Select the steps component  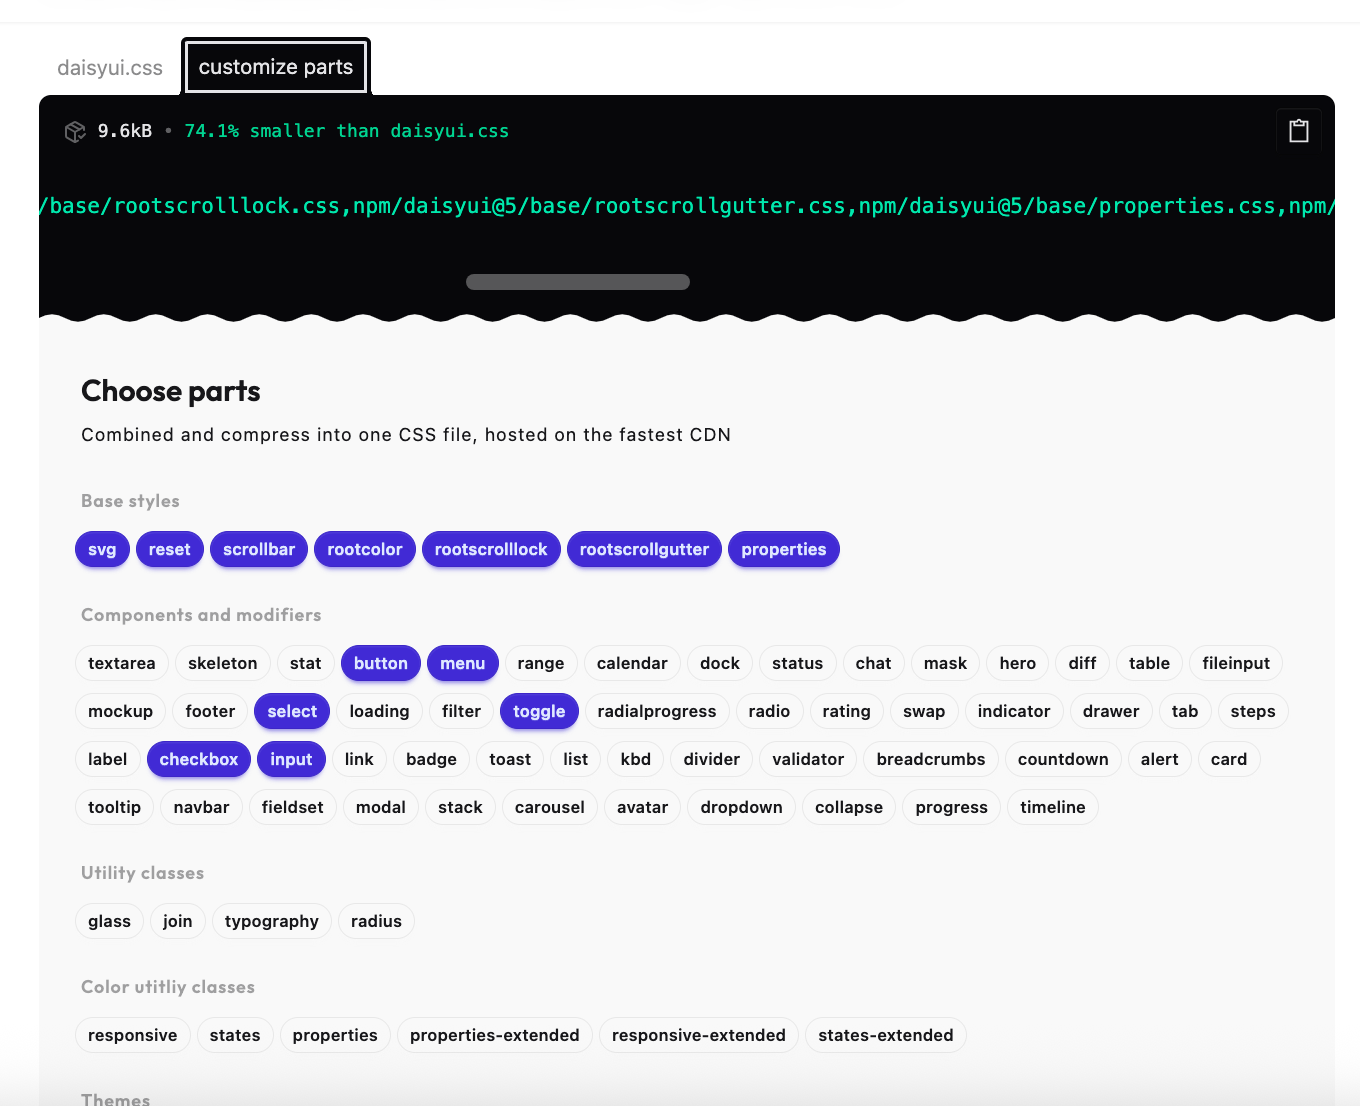pos(1253,711)
